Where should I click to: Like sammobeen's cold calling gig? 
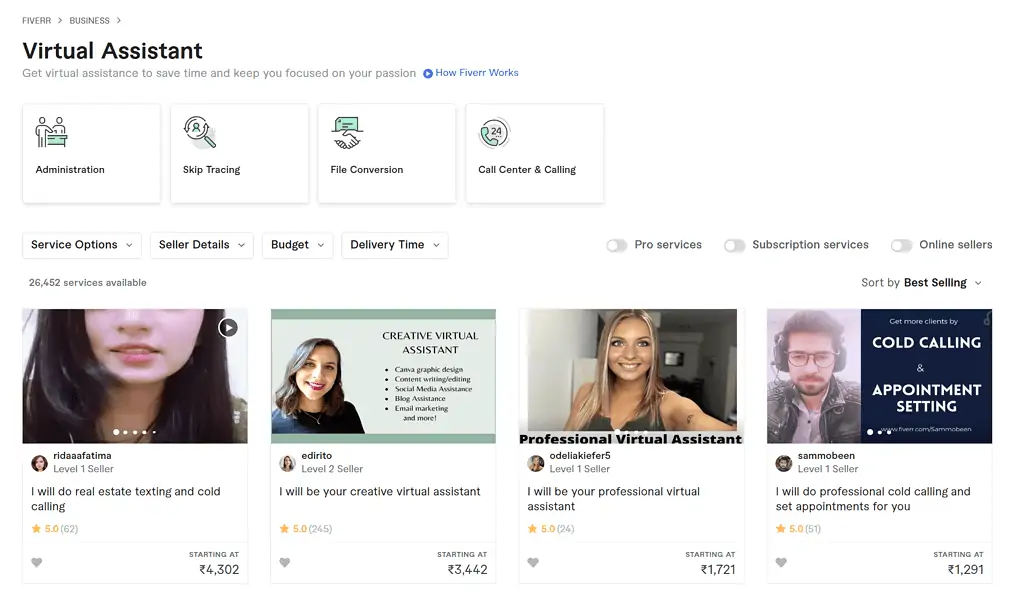pos(781,563)
